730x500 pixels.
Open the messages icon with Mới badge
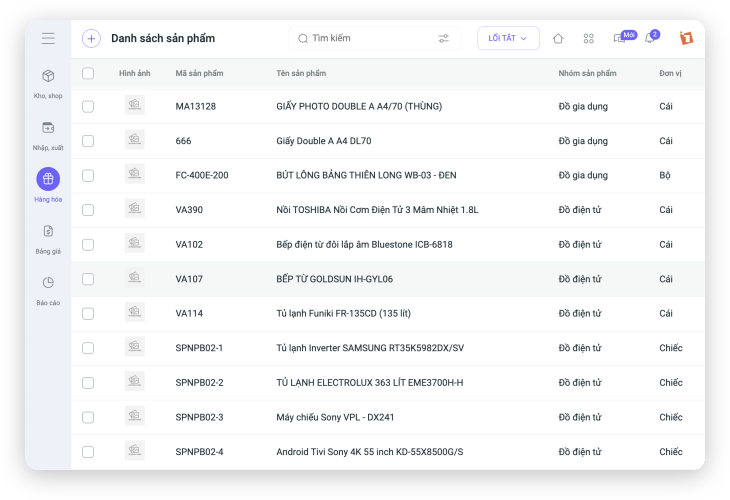point(620,39)
